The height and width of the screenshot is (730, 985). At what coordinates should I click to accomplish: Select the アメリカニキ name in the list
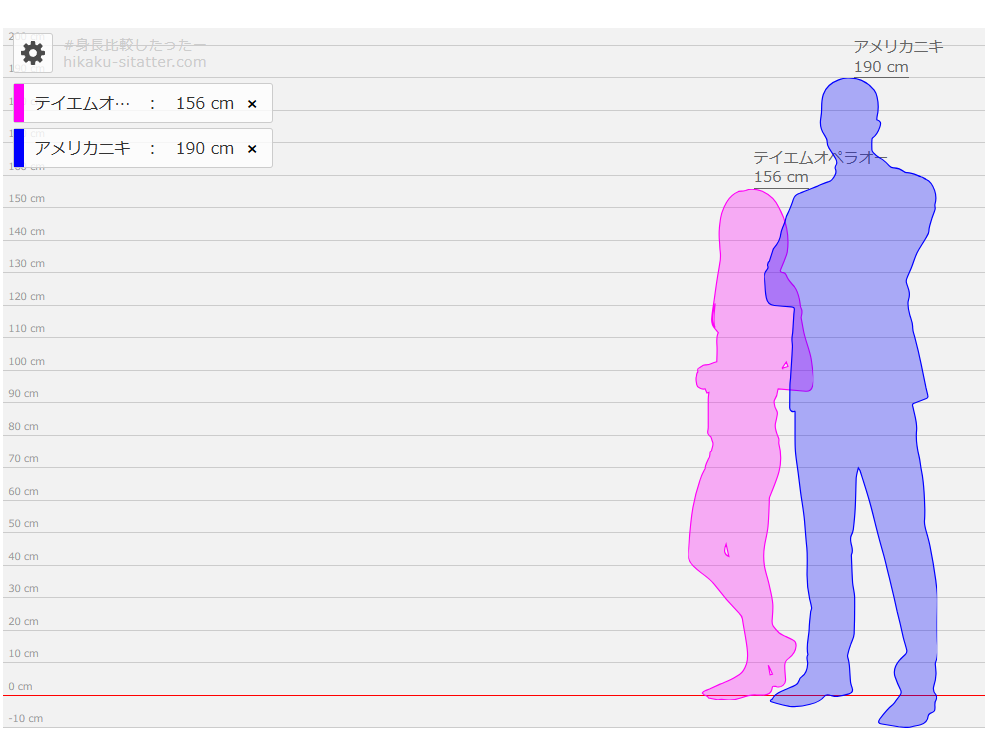coord(82,149)
